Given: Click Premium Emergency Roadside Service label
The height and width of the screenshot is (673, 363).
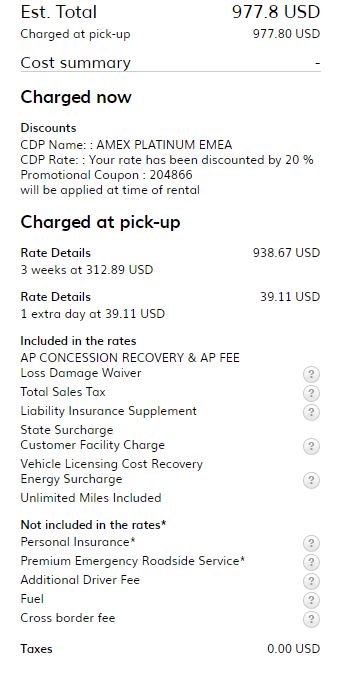Looking at the screenshot, I should click(x=133, y=561).
